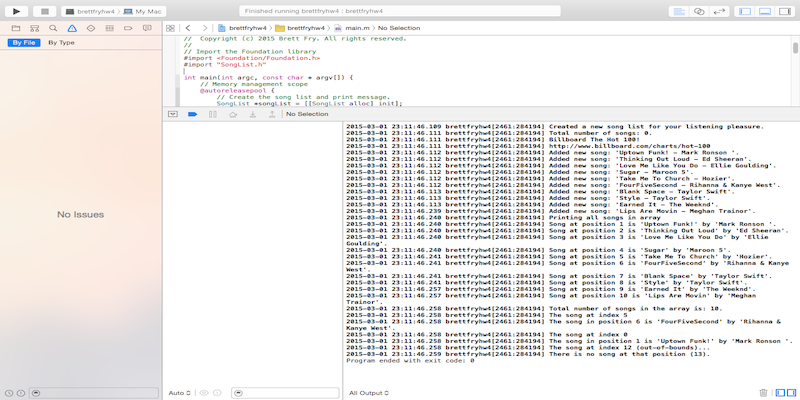Hide the debug area with toggle icon
This screenshot has height=400, width=800.
pos(172,114)
